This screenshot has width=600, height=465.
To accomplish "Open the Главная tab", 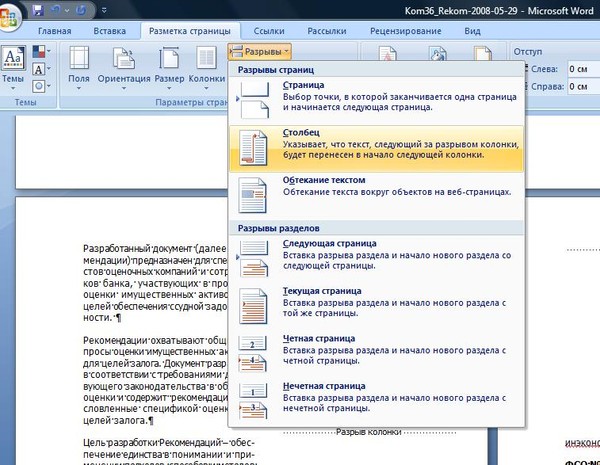I will coord(55,31).
